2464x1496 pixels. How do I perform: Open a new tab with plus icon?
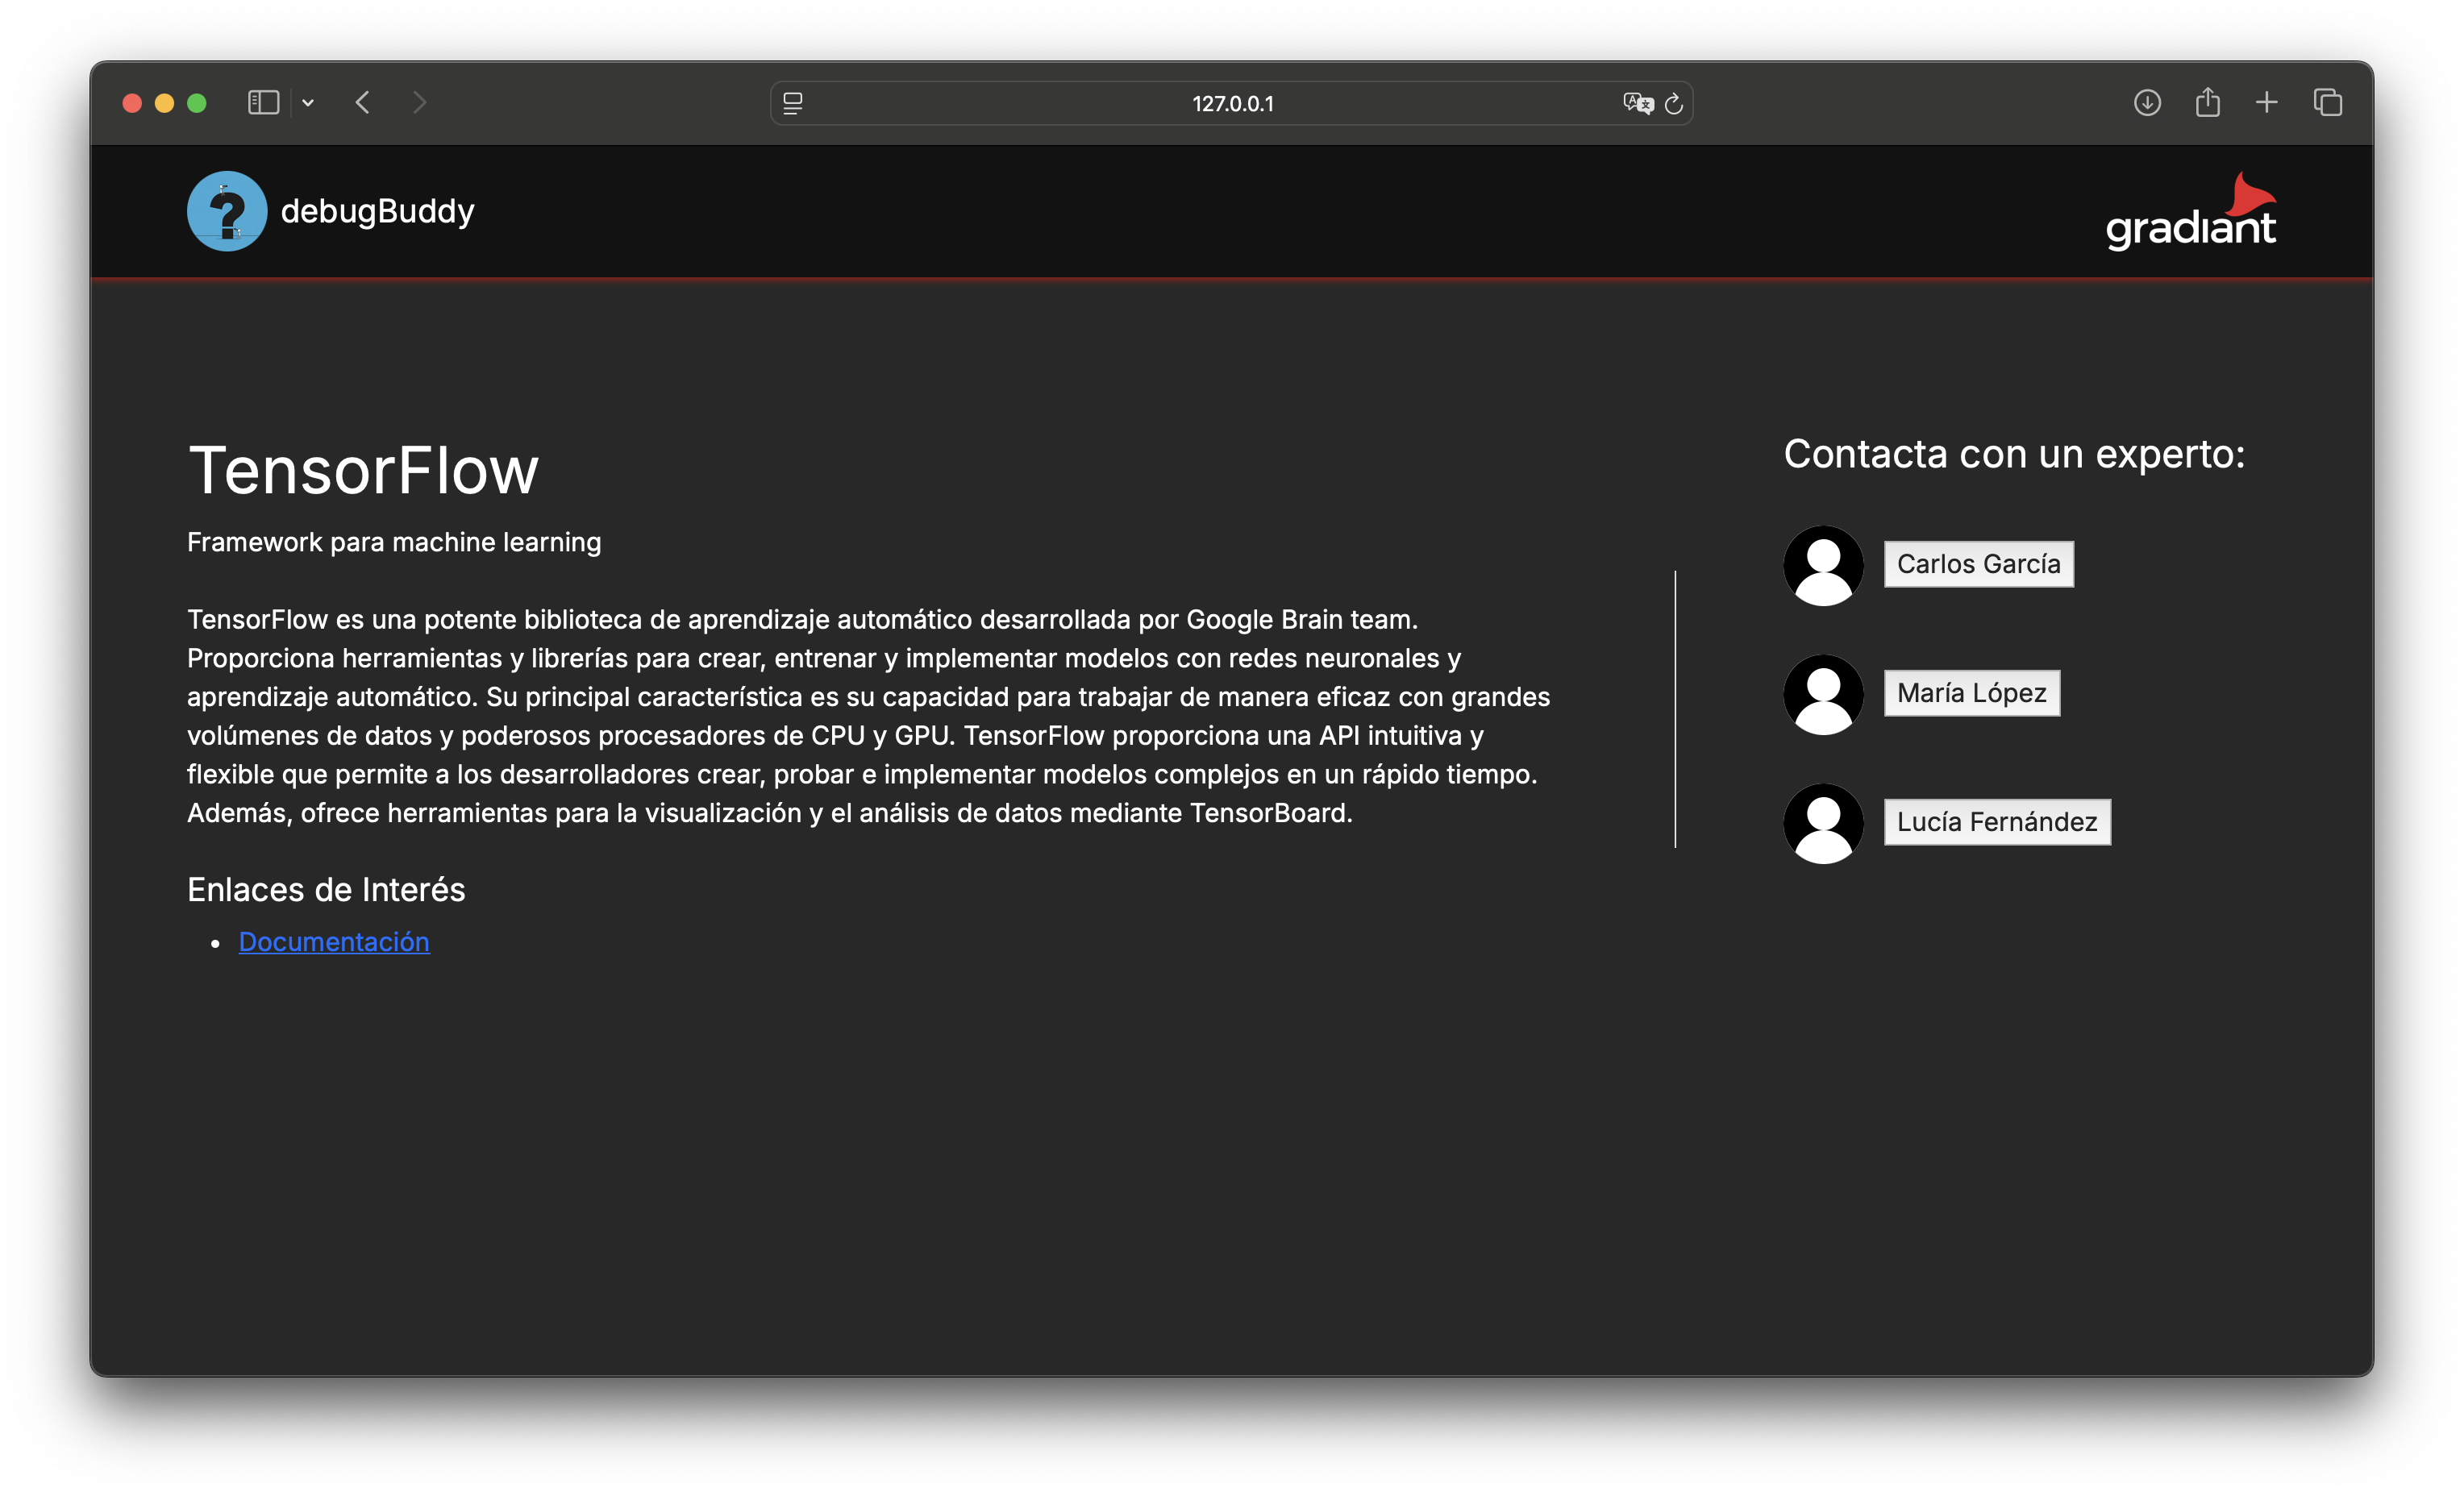[x=2267, y=103]
